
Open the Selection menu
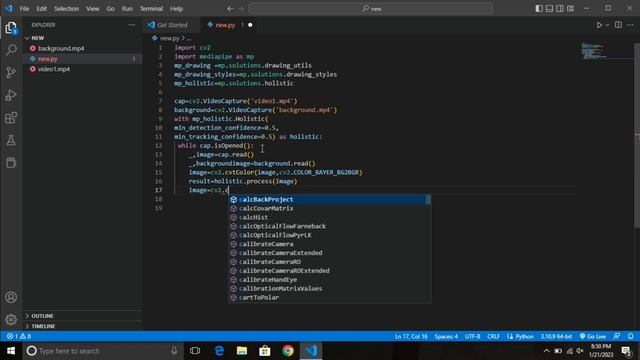click(67, 9)
